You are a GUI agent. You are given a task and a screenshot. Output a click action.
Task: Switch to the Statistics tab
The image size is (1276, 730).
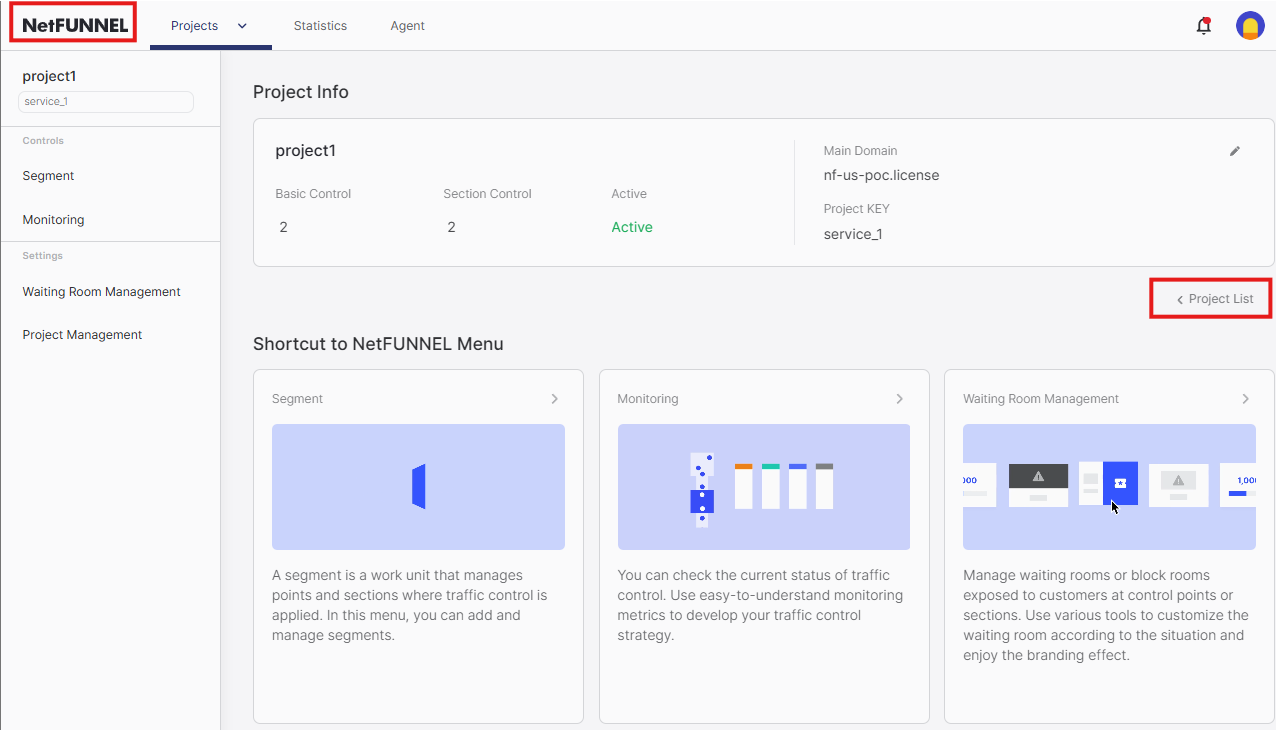(x=320, y=26)
